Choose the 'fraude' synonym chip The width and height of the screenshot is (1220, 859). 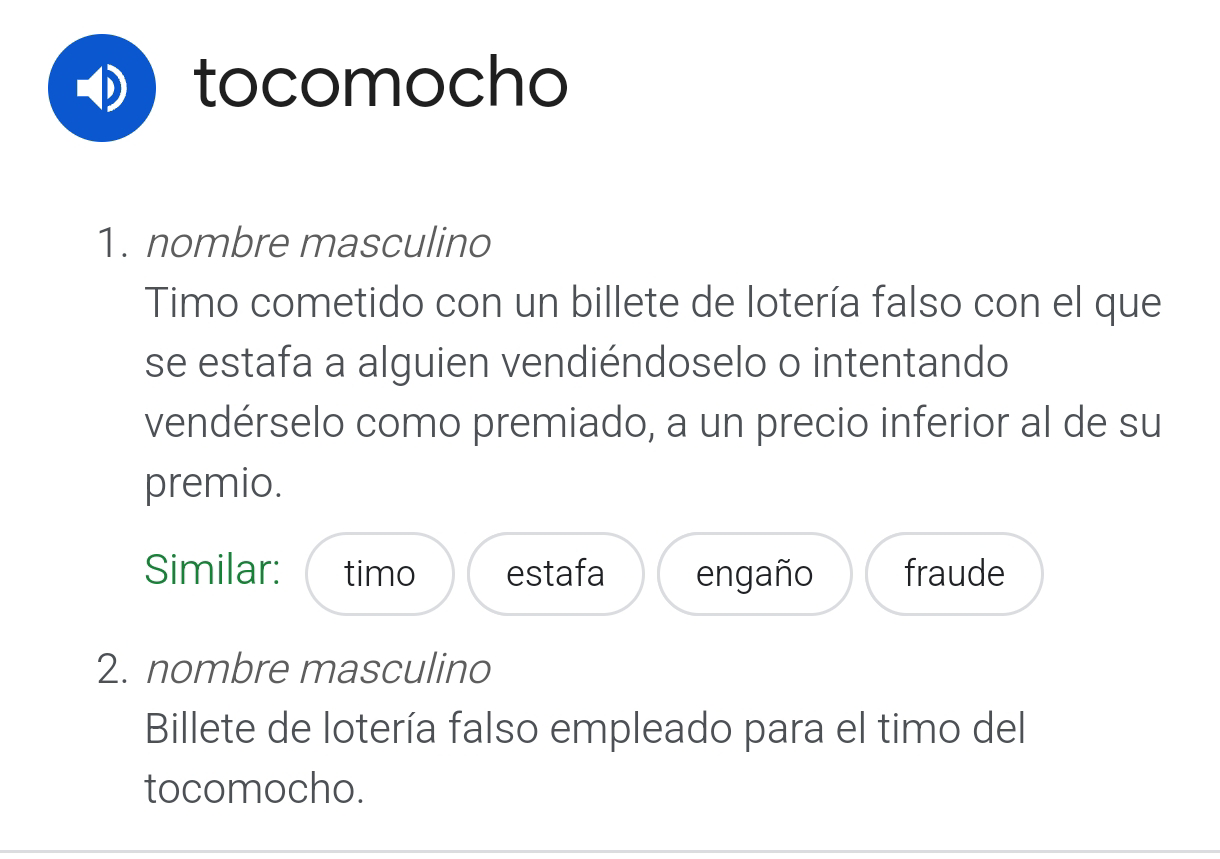point(954,574)
